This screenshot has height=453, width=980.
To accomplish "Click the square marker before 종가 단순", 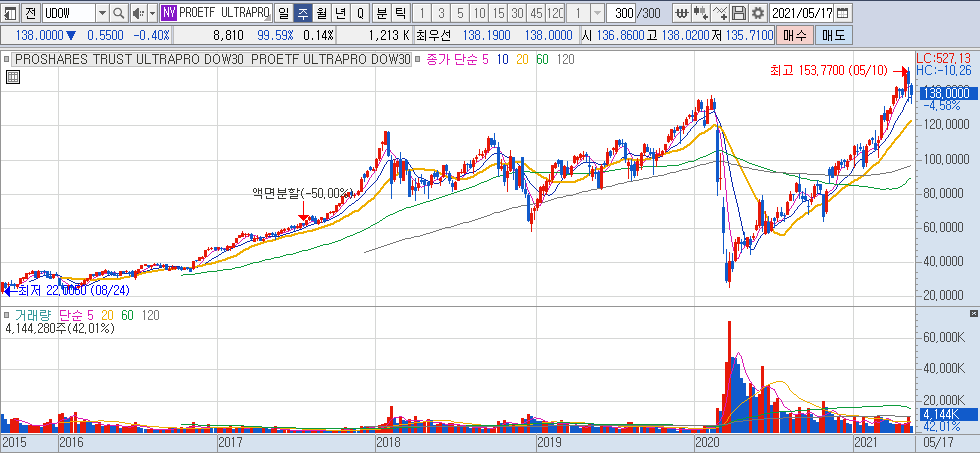I will pos(418,60).
